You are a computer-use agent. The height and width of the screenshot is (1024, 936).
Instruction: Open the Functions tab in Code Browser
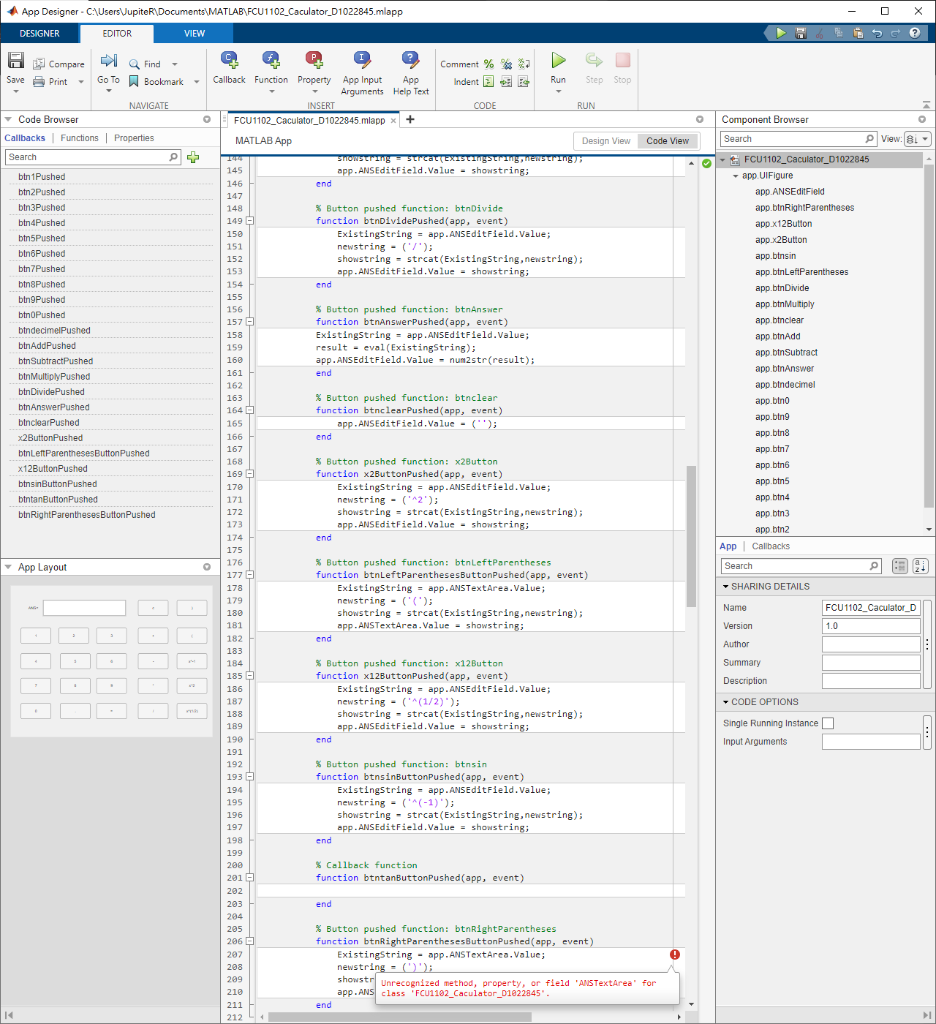[x=79, y=138]
